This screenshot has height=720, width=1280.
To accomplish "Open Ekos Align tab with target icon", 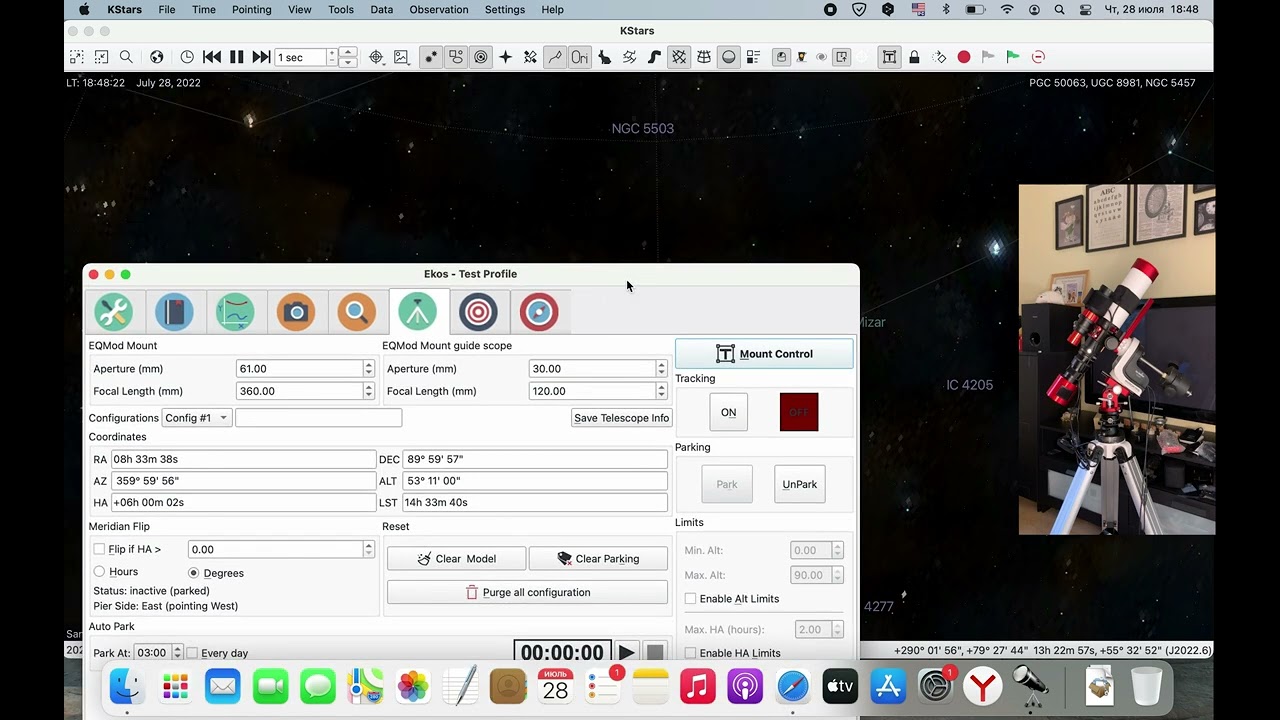I will (478, 312).
